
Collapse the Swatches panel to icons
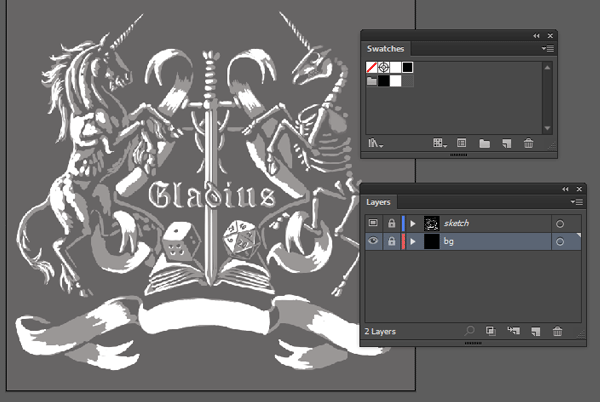[x=536, y=36]
